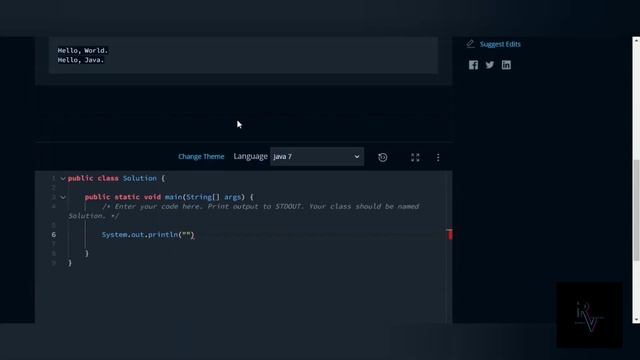Collapse the Solution class fold arrow
640x360 pixels.
(63, 178)
